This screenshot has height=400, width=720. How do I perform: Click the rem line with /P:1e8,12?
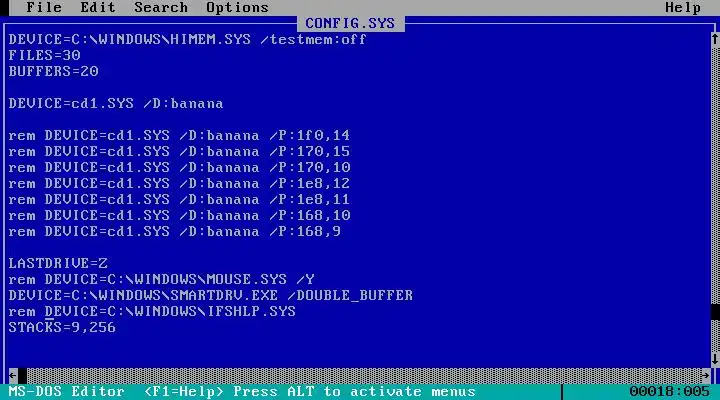pos(179,183)
